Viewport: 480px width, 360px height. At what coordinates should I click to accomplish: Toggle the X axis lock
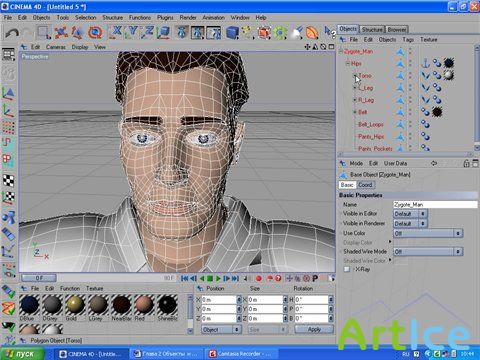pyautogui.click(x=116, y=32)
